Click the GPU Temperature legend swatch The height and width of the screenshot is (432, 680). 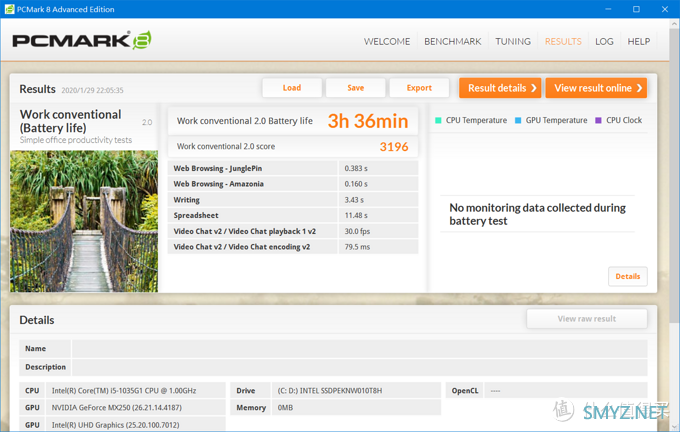coord(518,120)
